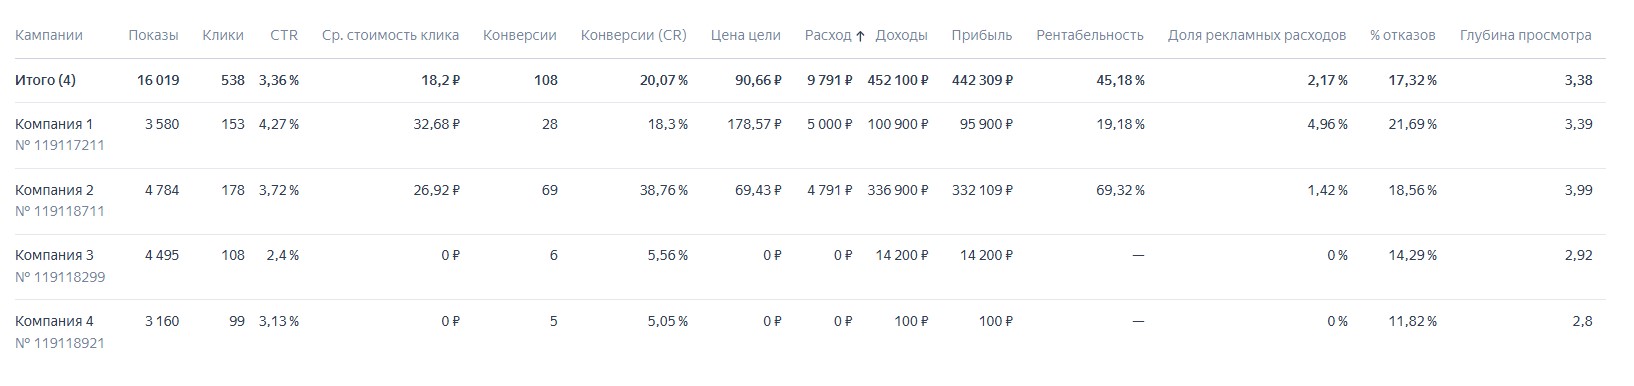Open Компания 4 campaign link

(54, 321)
